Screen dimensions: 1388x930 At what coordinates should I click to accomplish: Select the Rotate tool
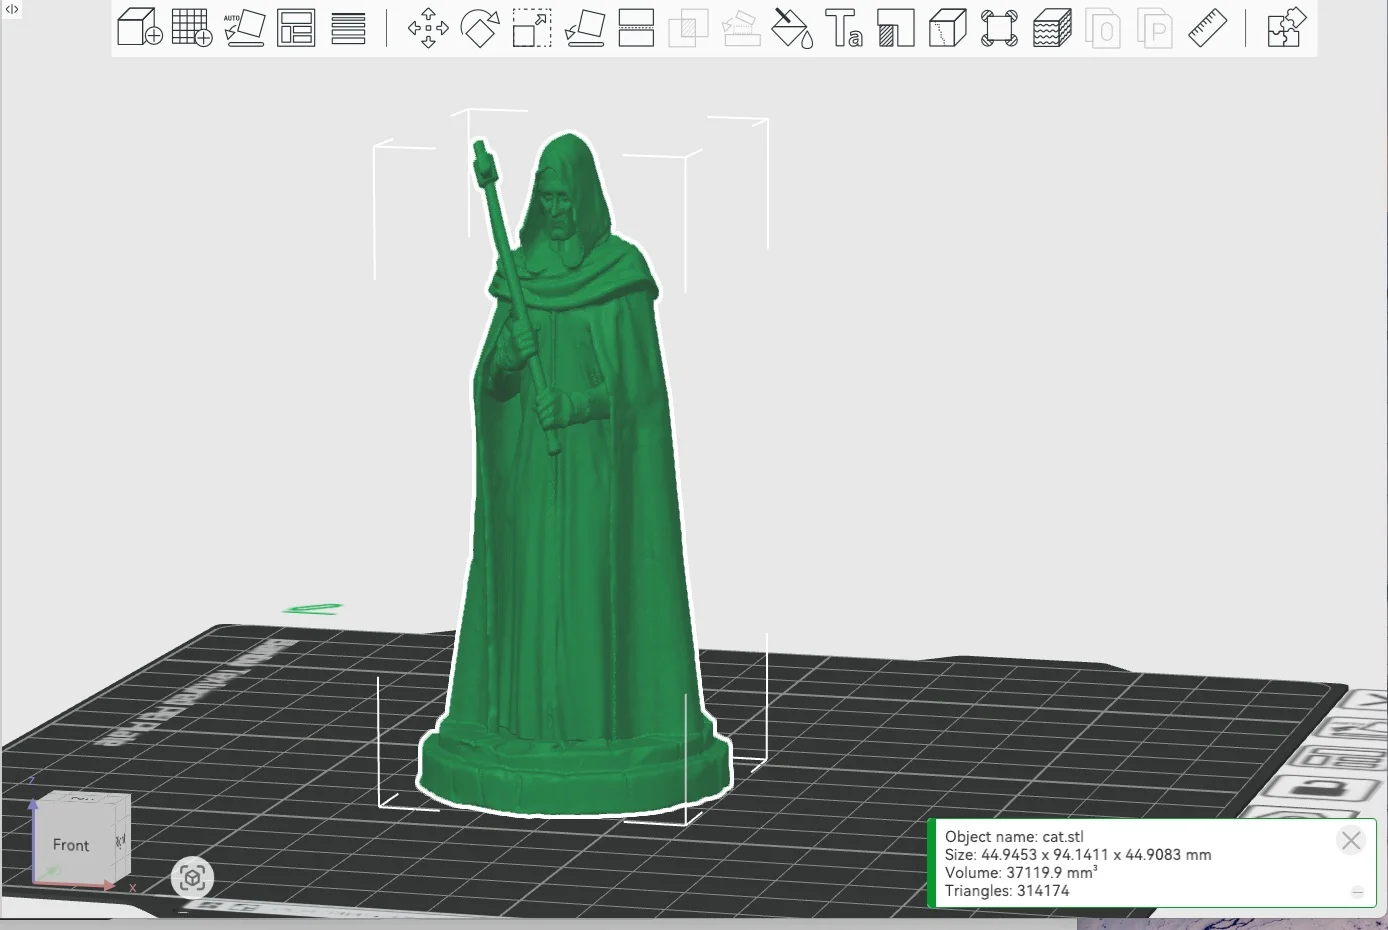tap(480, 28)
